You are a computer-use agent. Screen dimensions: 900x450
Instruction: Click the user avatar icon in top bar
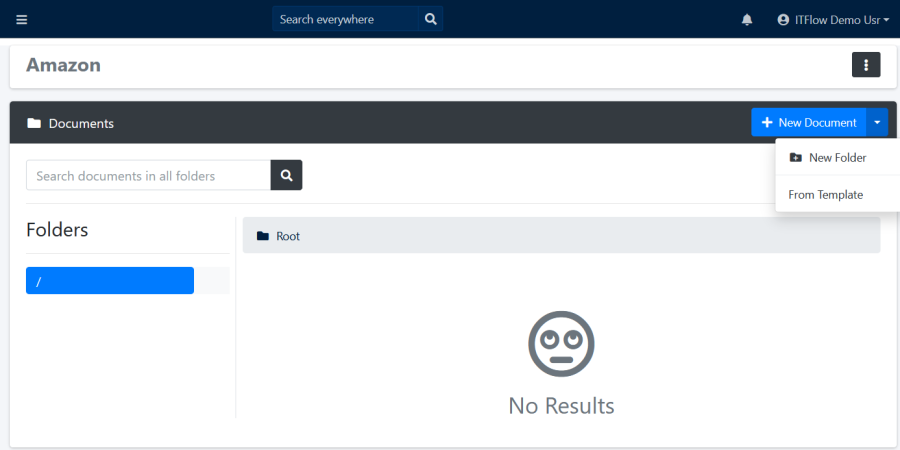point(783,20)
